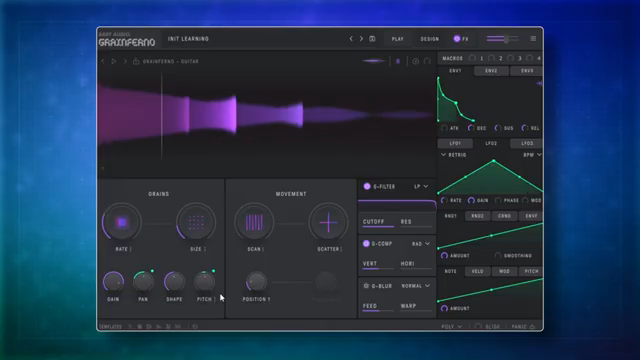Click the Templates label in bottom bar
640x360 pixels.
click(111, 327)
